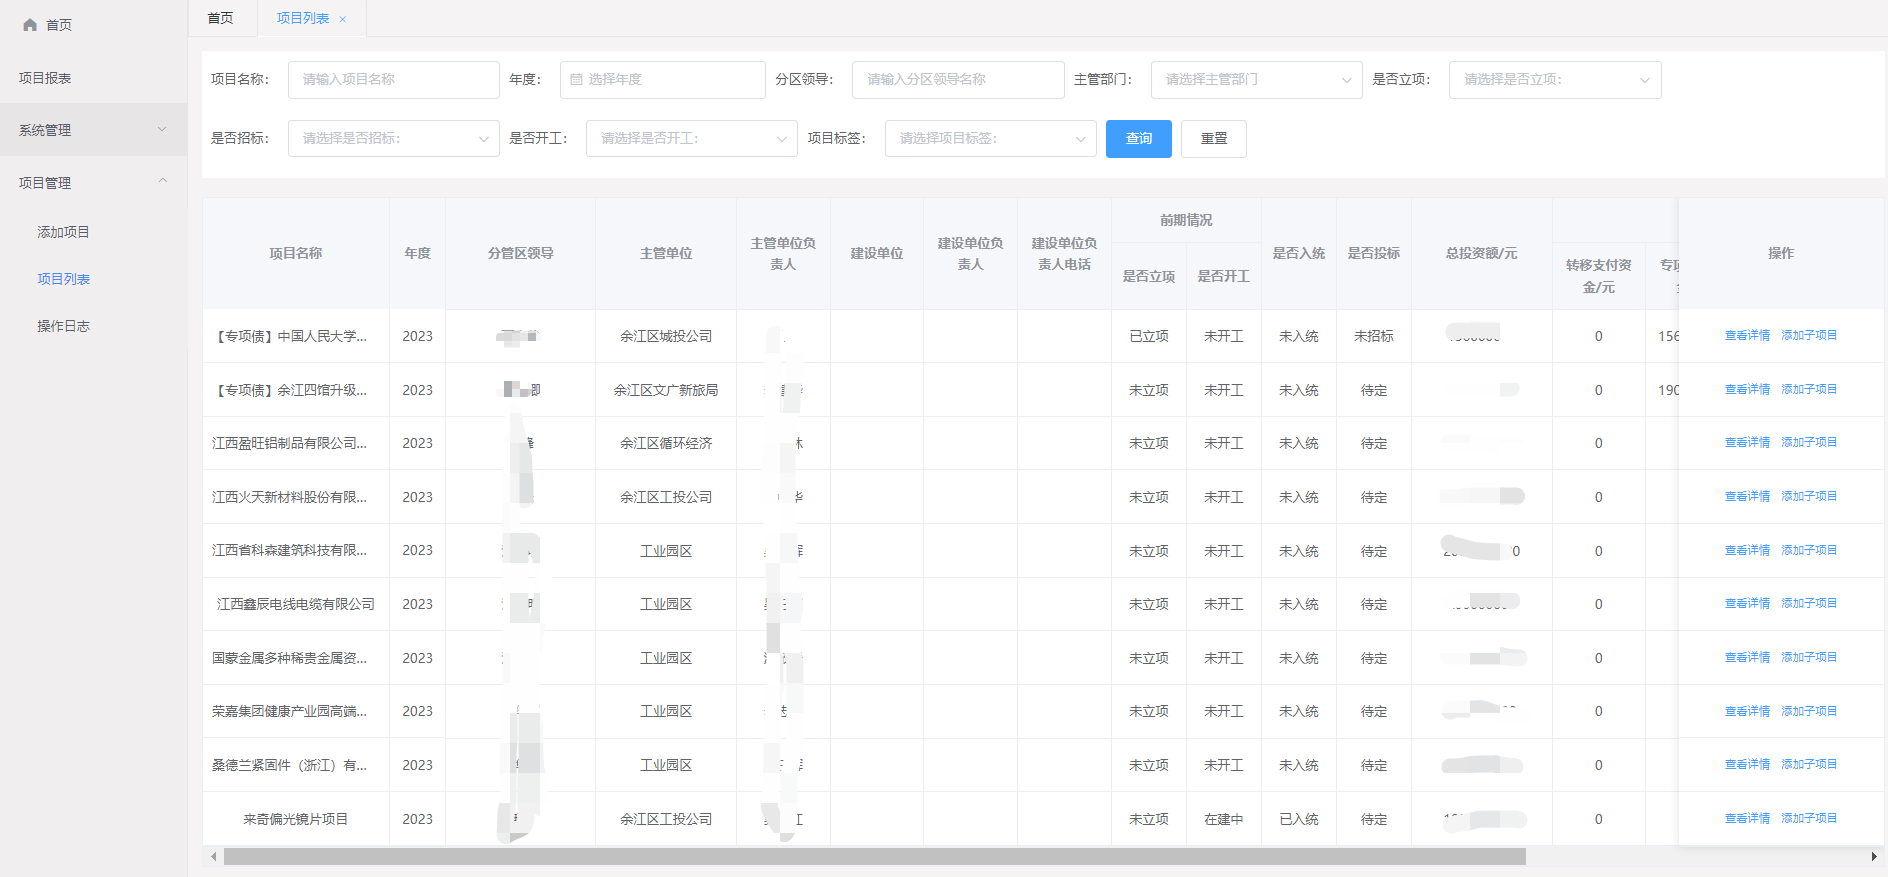The width and height of the screenshot is (1888, 877).
Task: Click the home icon in sidebar
Action: tap(30, 25)
